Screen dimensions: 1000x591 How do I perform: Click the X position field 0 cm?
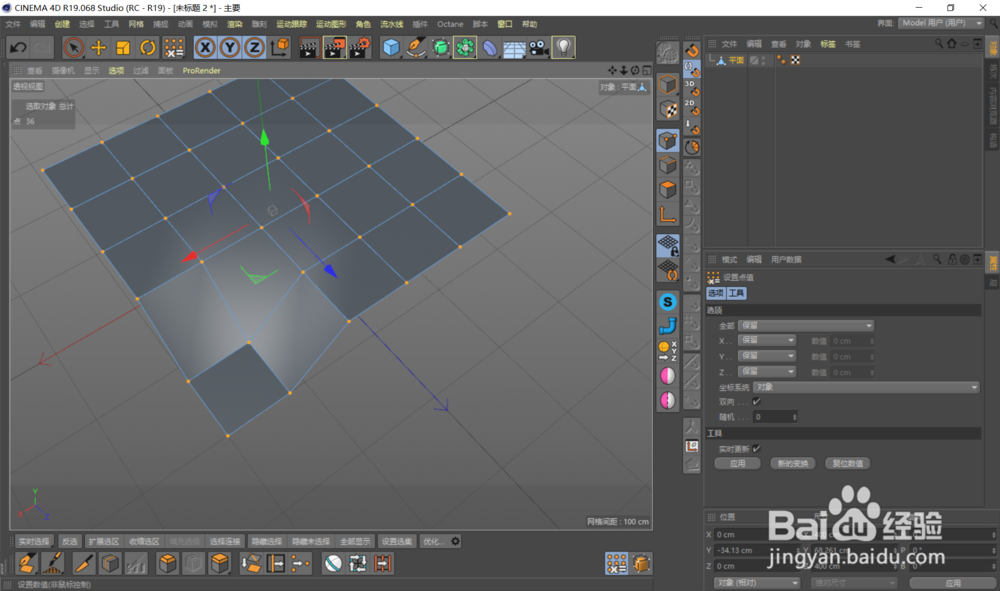click(x=756, y=534)
